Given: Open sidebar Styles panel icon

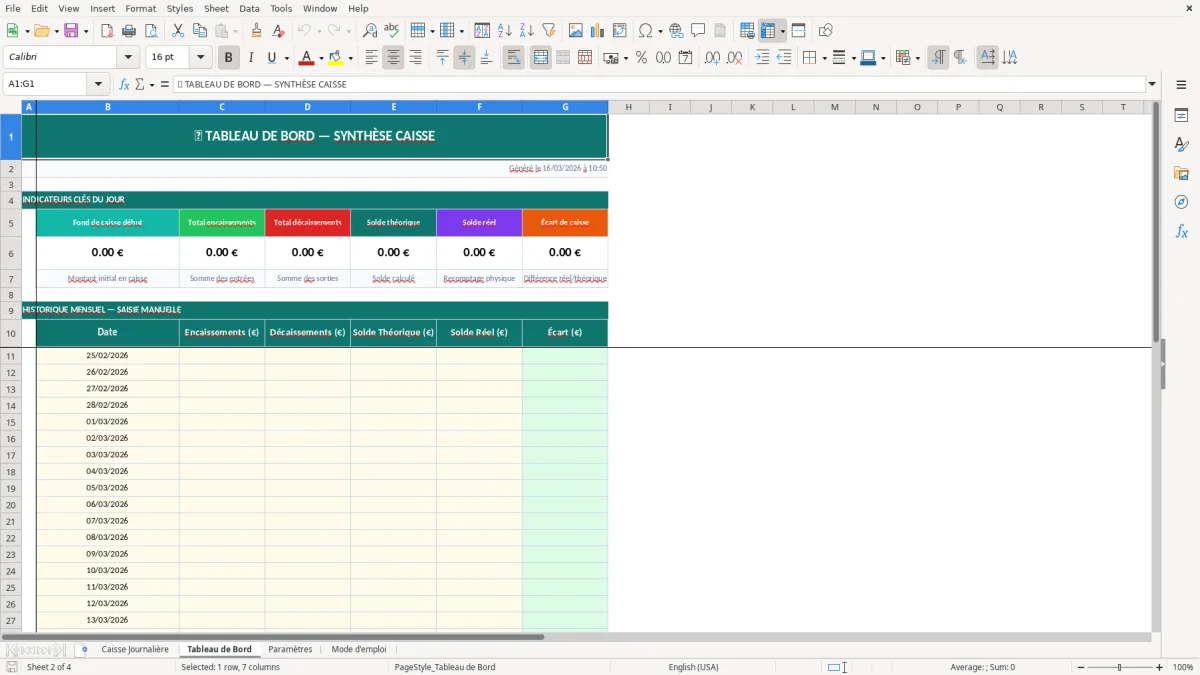Looking at the screenshot, I should click(x=1181, y=145).
